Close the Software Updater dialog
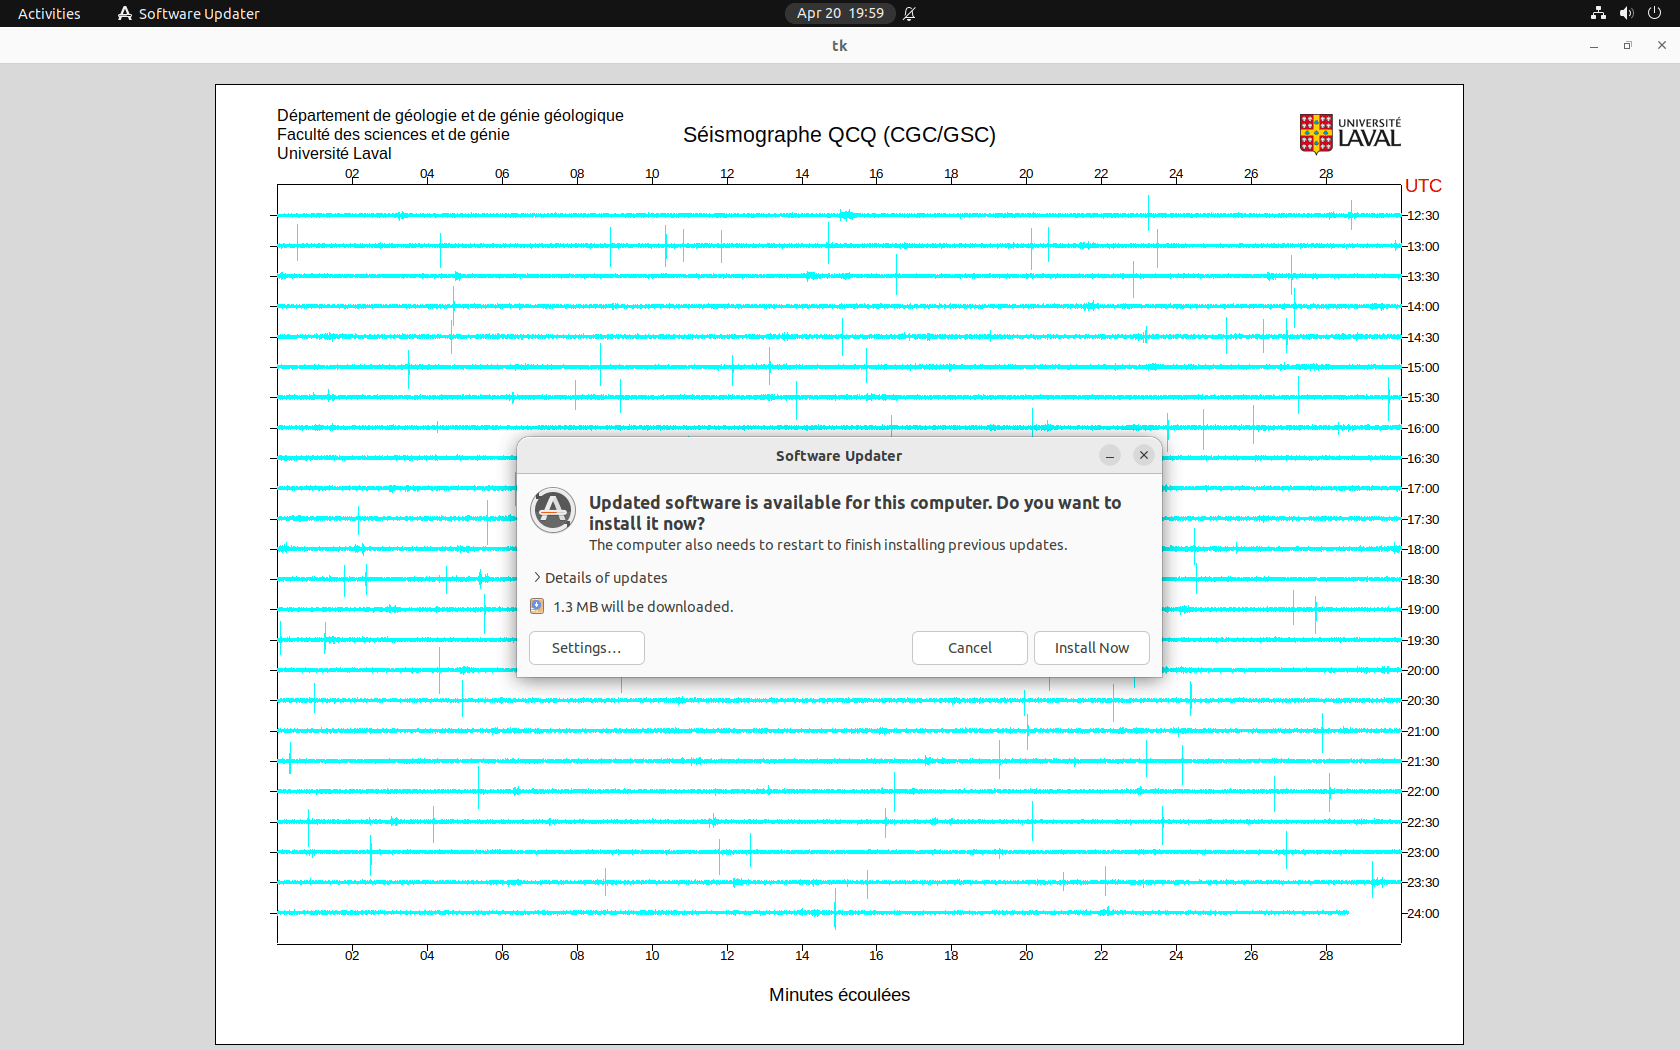The height and width of the screenshot is (1050, 1680). click(1143, 455)
